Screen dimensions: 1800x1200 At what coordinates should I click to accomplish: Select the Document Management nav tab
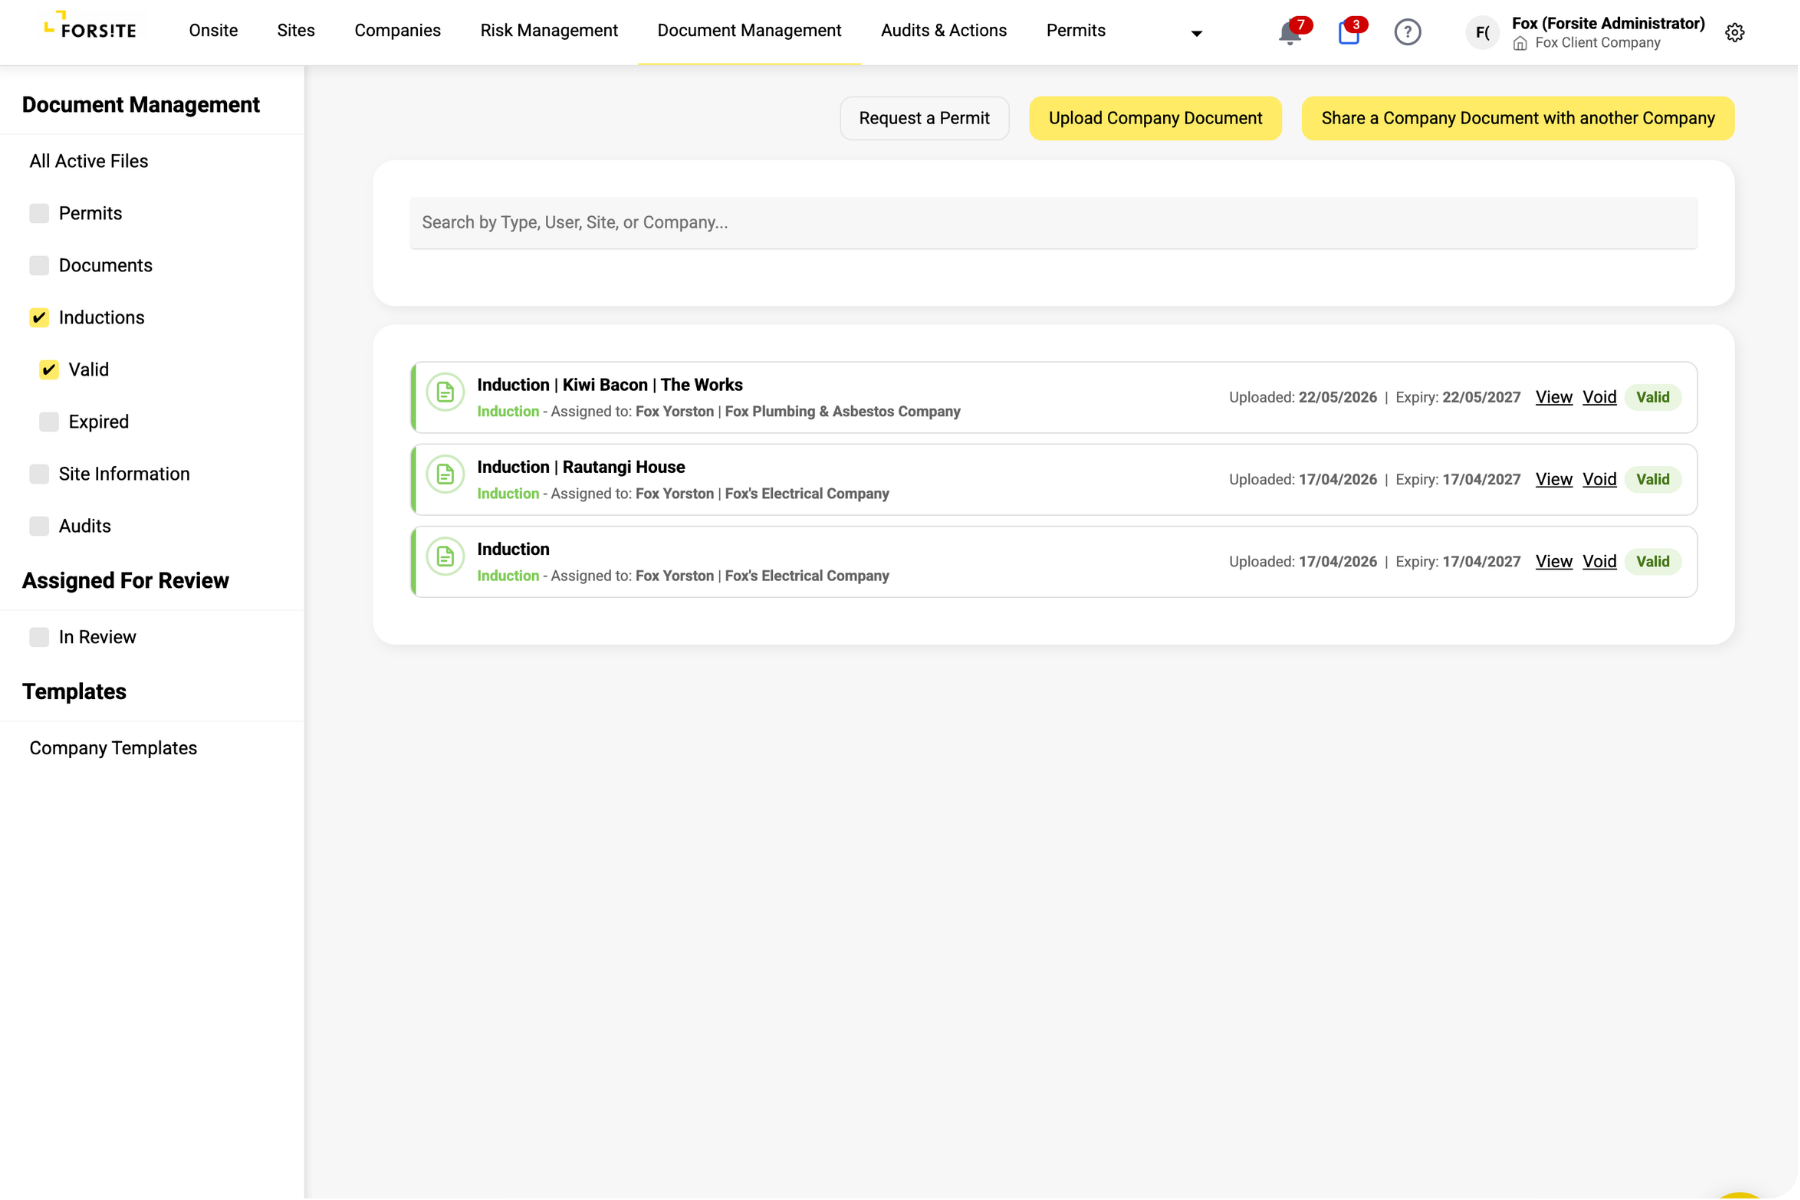tap(749, 31)
